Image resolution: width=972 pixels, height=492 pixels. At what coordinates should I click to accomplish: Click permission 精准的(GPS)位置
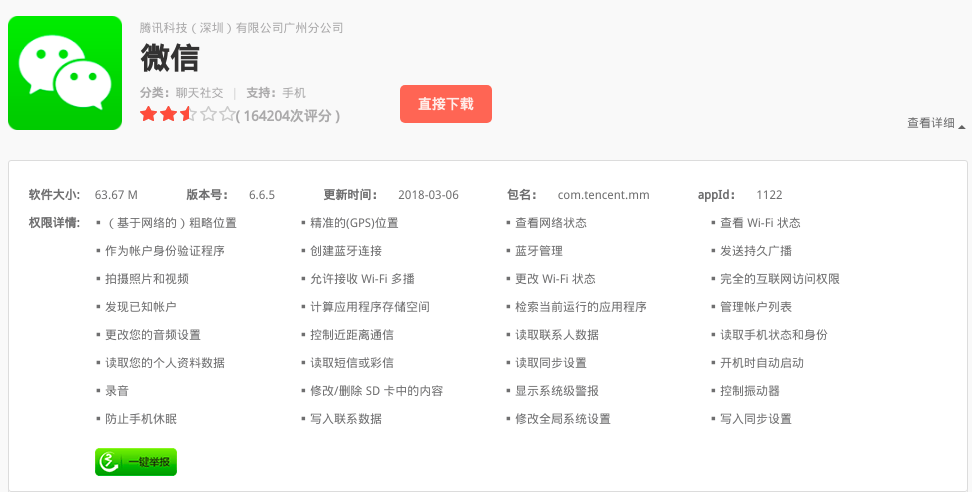pos(354,223)
